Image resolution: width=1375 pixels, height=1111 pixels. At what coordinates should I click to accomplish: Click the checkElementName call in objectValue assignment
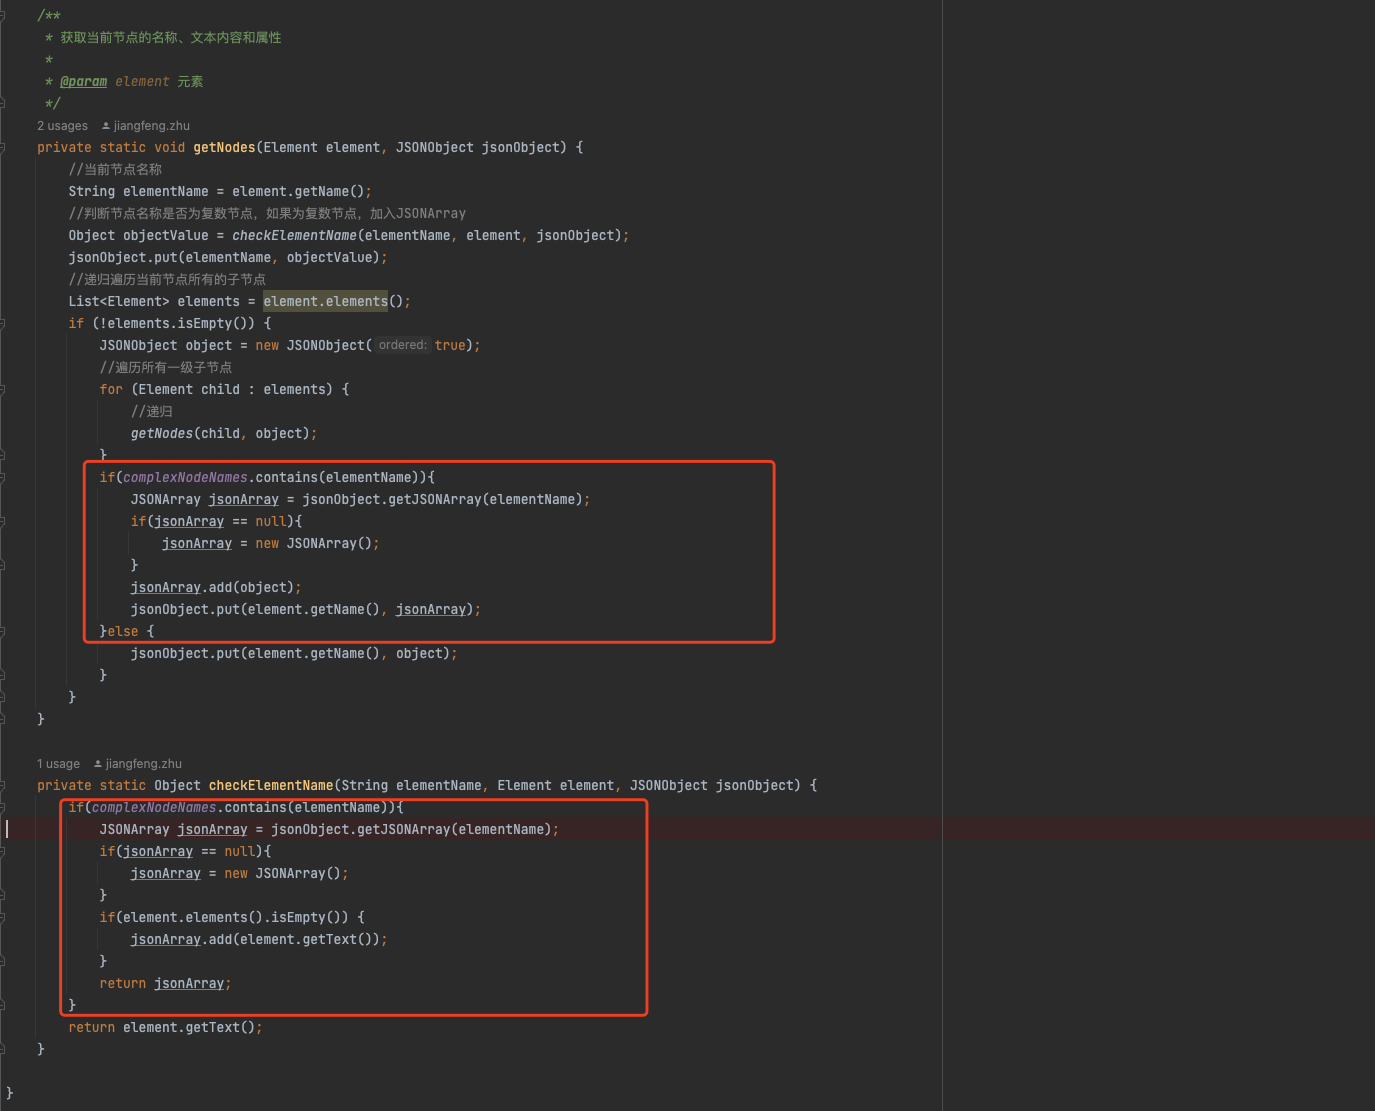pos(294,236)
